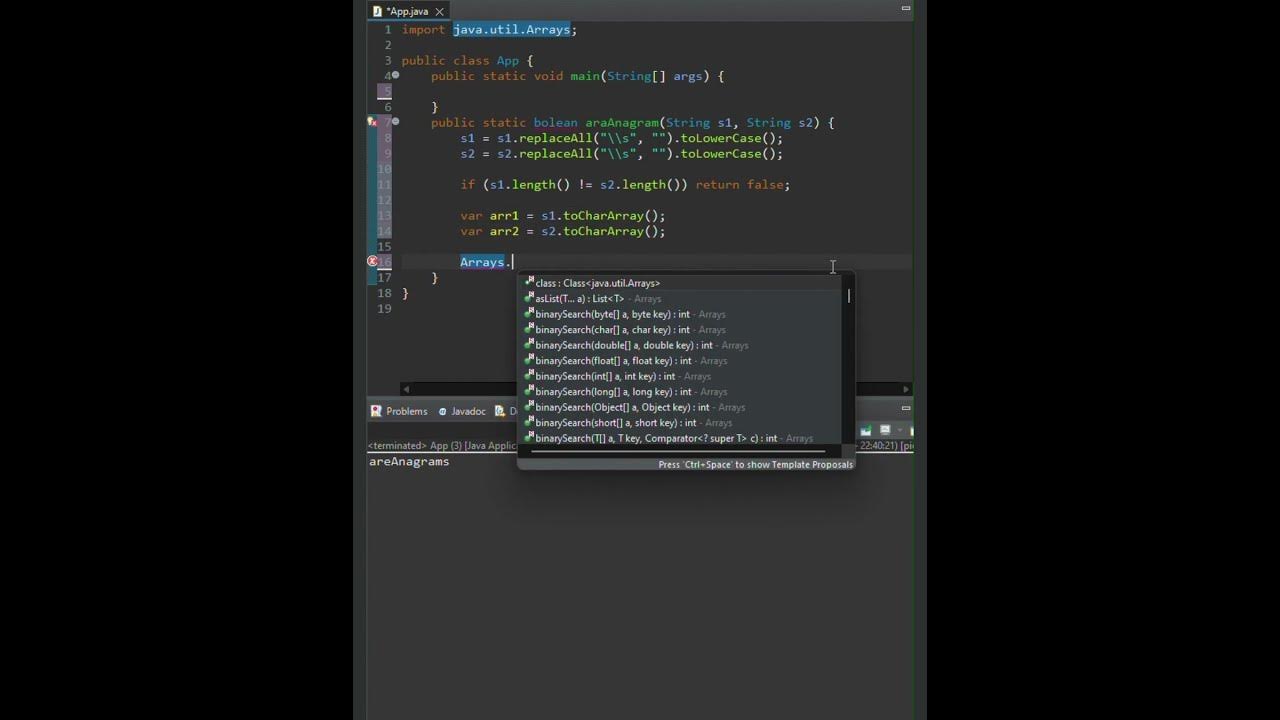Click the proposal list horizontal scrollbar
The image size is (1280, 720).
tap(680, 452)
